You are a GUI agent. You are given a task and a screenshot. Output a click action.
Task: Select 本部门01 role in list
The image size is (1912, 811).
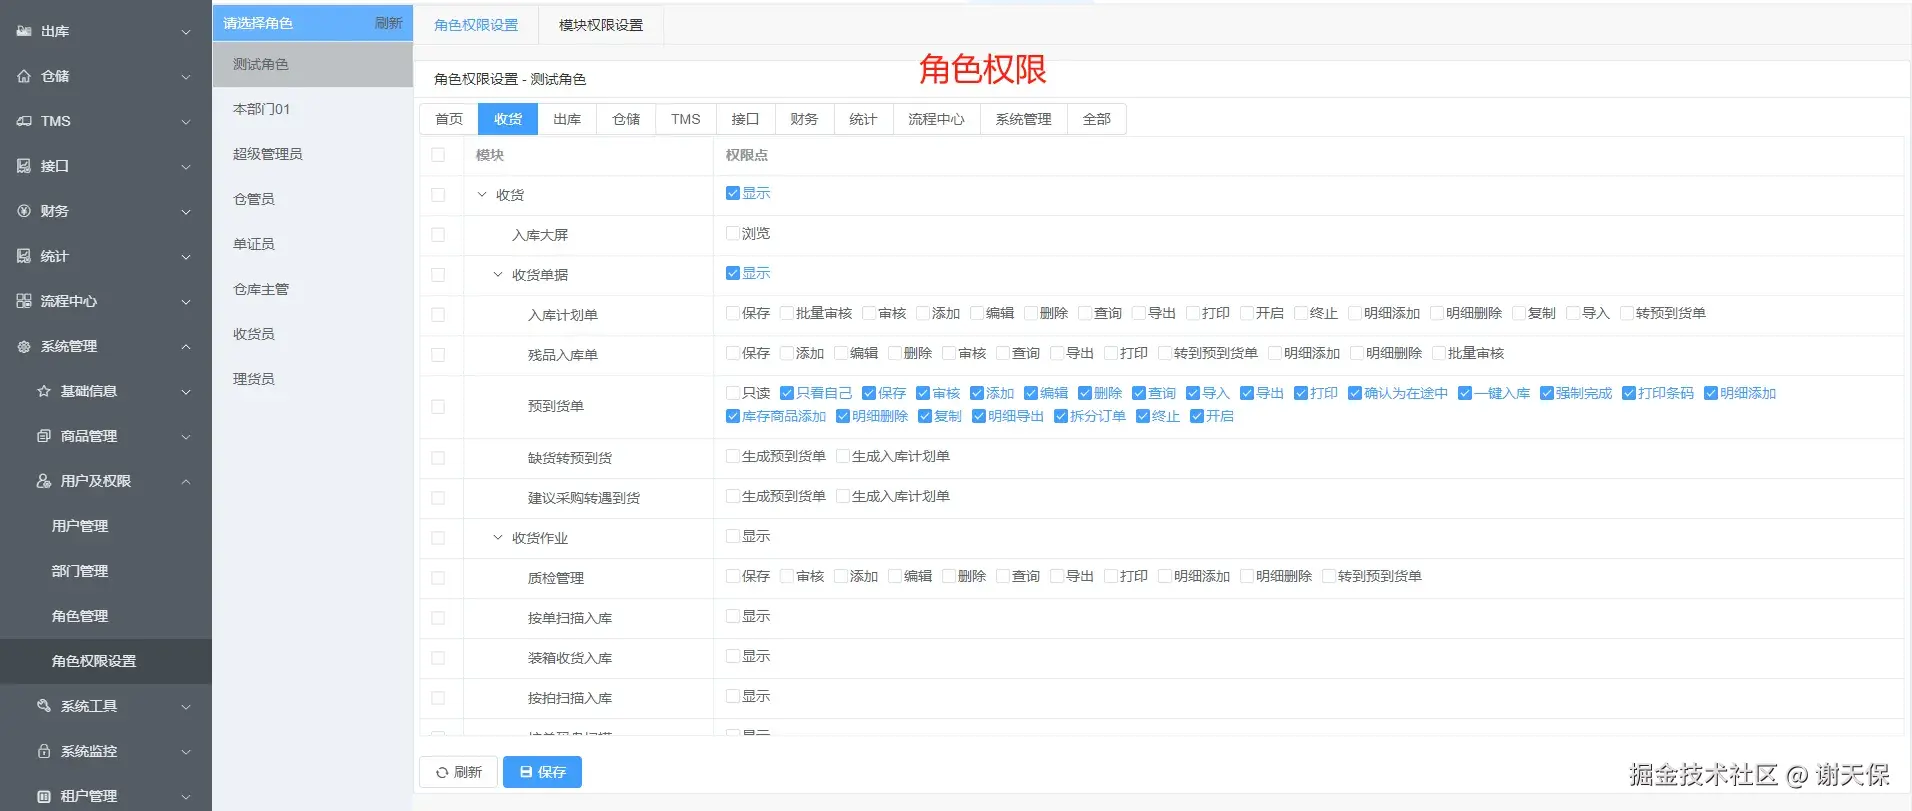313,109
